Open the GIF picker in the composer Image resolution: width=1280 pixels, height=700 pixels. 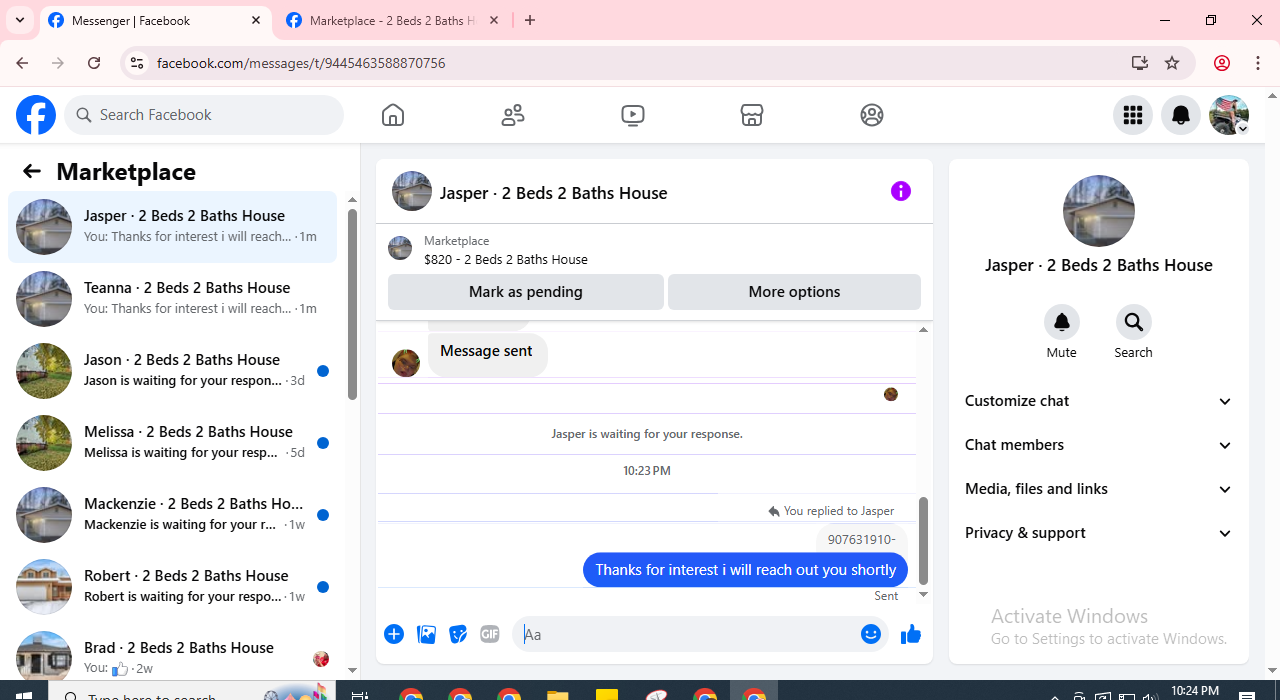[489, 634]
